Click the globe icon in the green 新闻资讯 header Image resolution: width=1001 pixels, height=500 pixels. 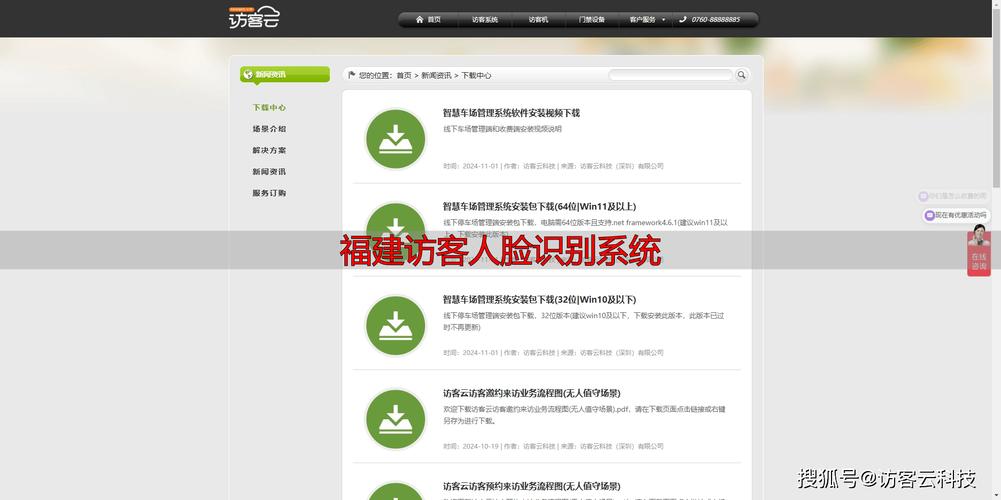click(248, 74)
